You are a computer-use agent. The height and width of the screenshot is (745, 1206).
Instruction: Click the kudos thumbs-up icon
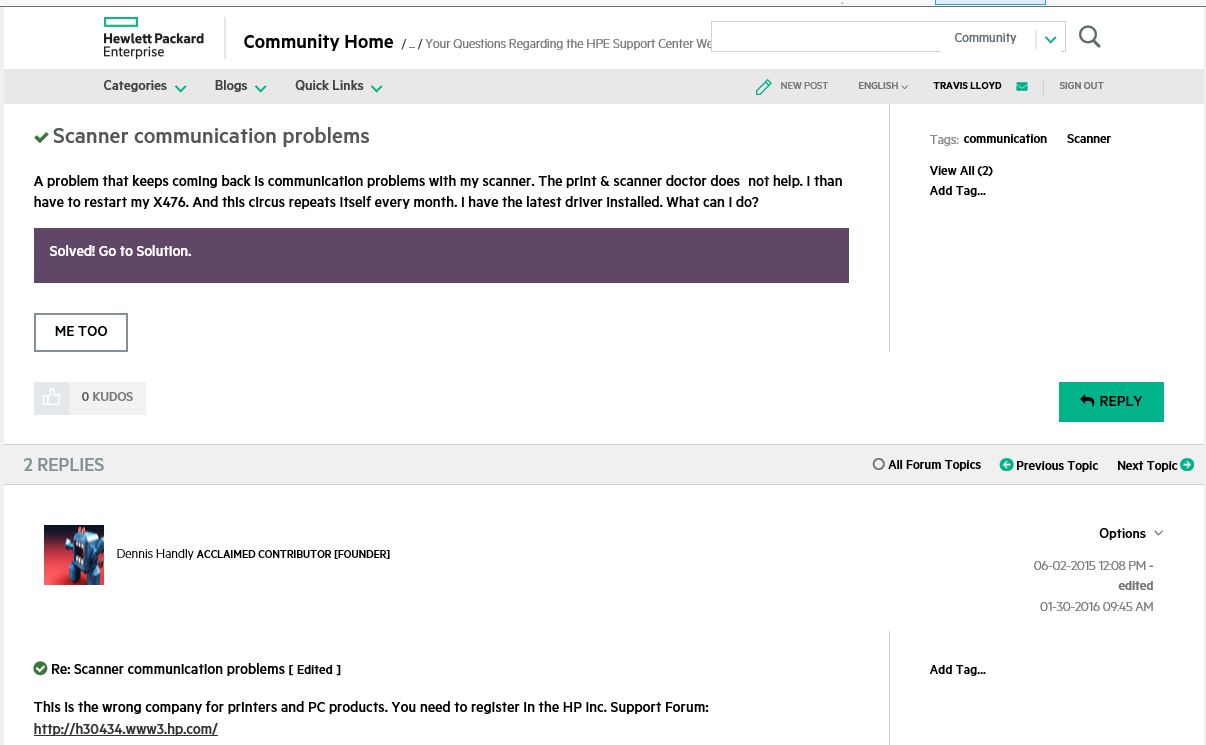click(x=52, y=398)
